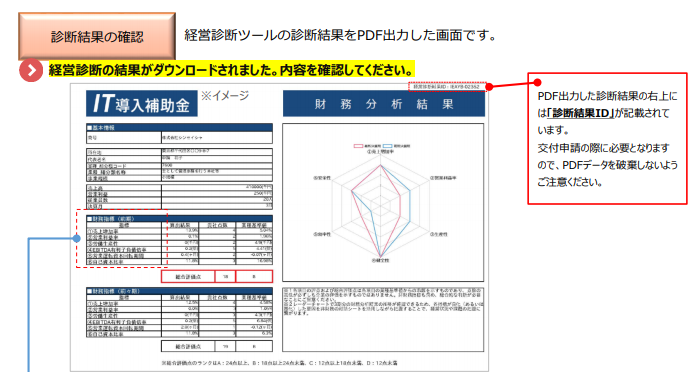The image size is (696, 372).
Task: Click the red-bordered 総合評価点 score row
Action: tap(217, 277)
